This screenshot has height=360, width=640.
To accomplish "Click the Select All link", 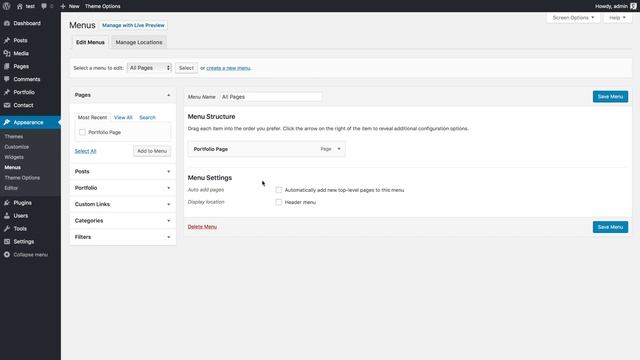I will (x=85, y=151).
